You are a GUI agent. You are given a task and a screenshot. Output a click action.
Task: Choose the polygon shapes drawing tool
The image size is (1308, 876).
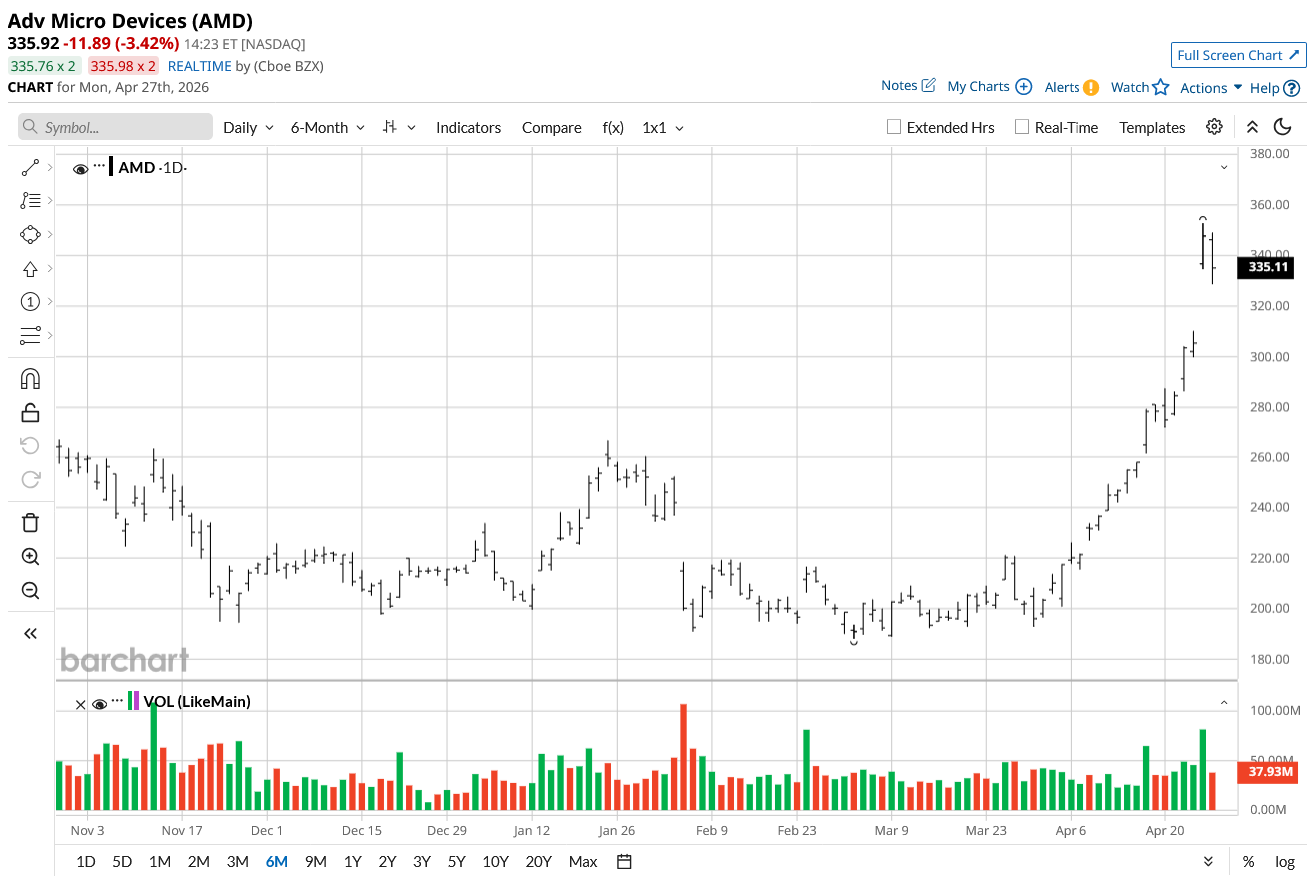click(30, 235)
